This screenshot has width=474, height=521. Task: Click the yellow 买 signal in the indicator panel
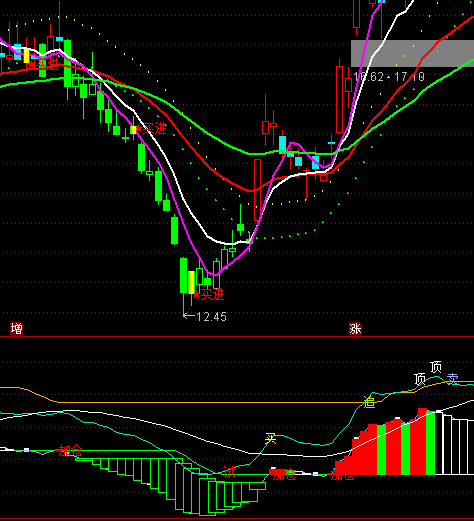(271, 438)
